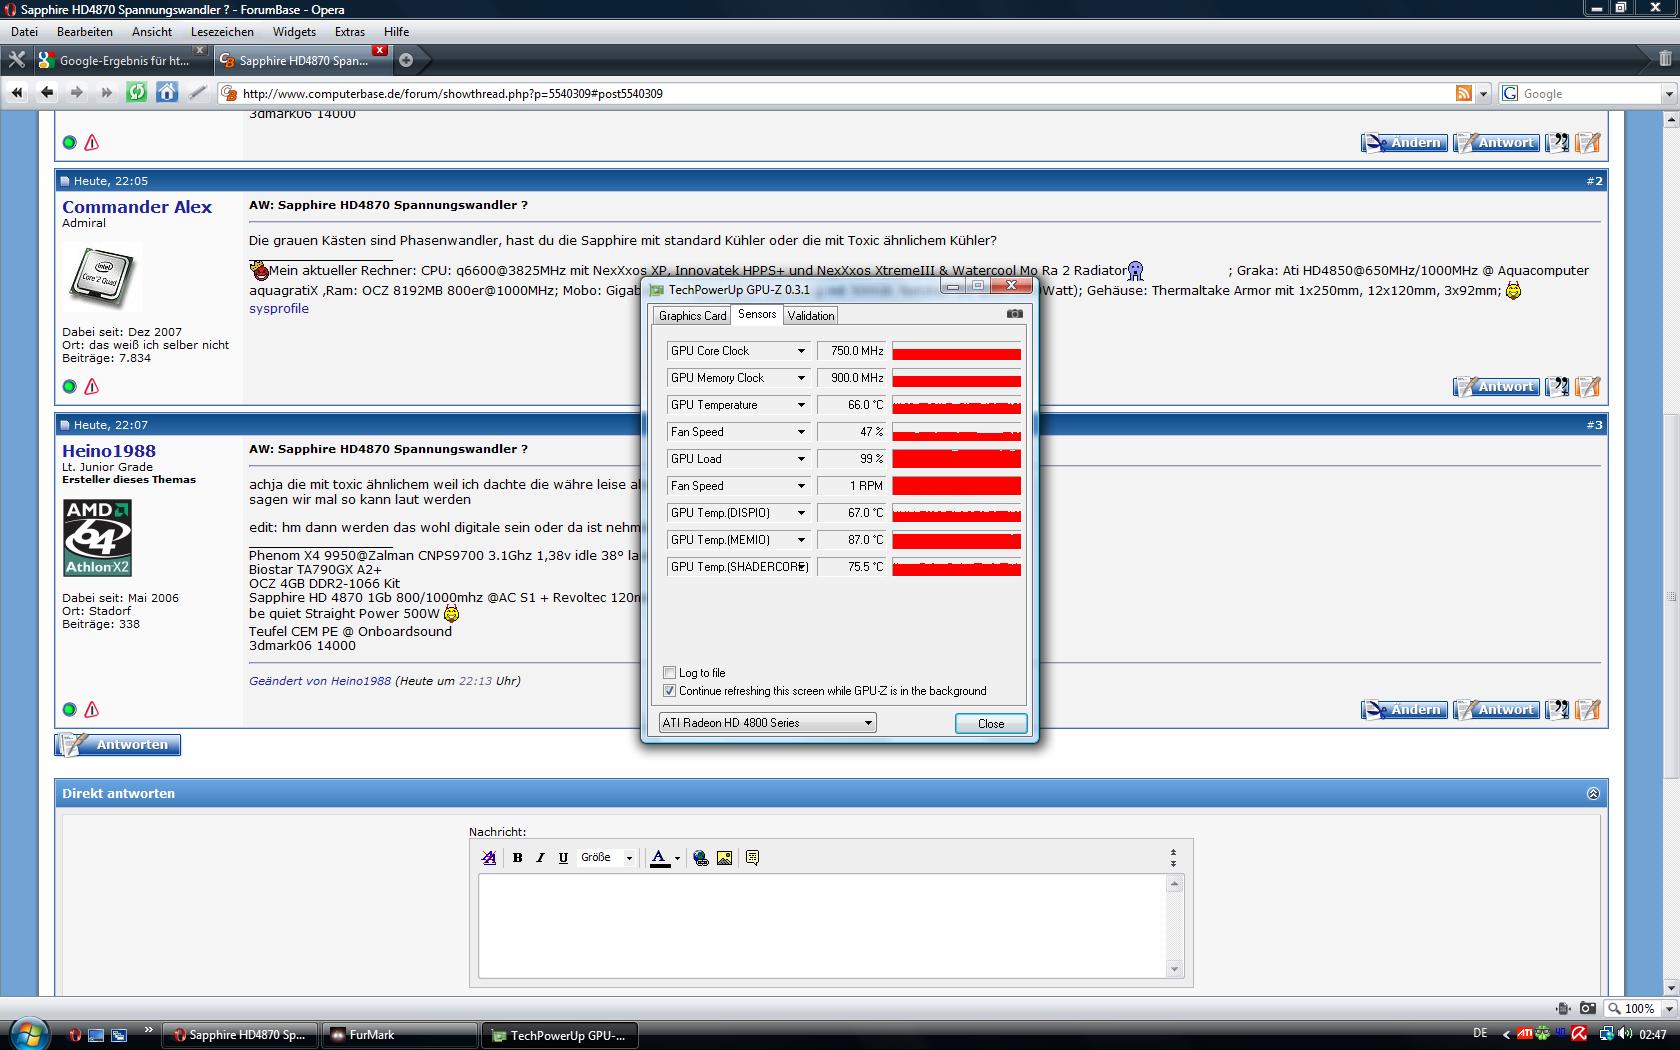Open GPU Memory Clock sensor dropdown
This screenshot has width=1680, height=1050.
(801, 378)
